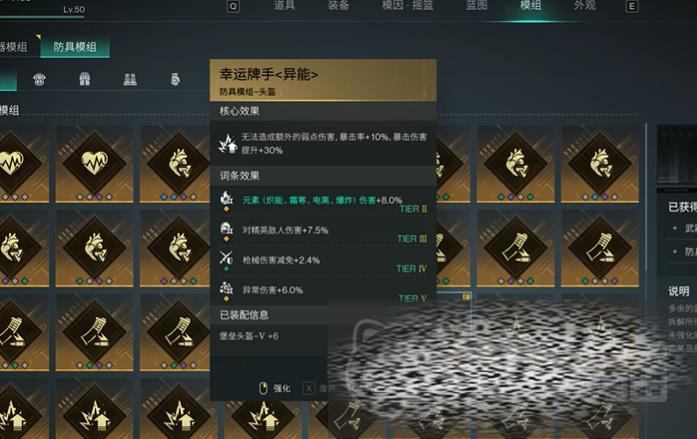
Task: Click the 异常伤害+6.0% affix row
Action: click(x=323, y=290)
